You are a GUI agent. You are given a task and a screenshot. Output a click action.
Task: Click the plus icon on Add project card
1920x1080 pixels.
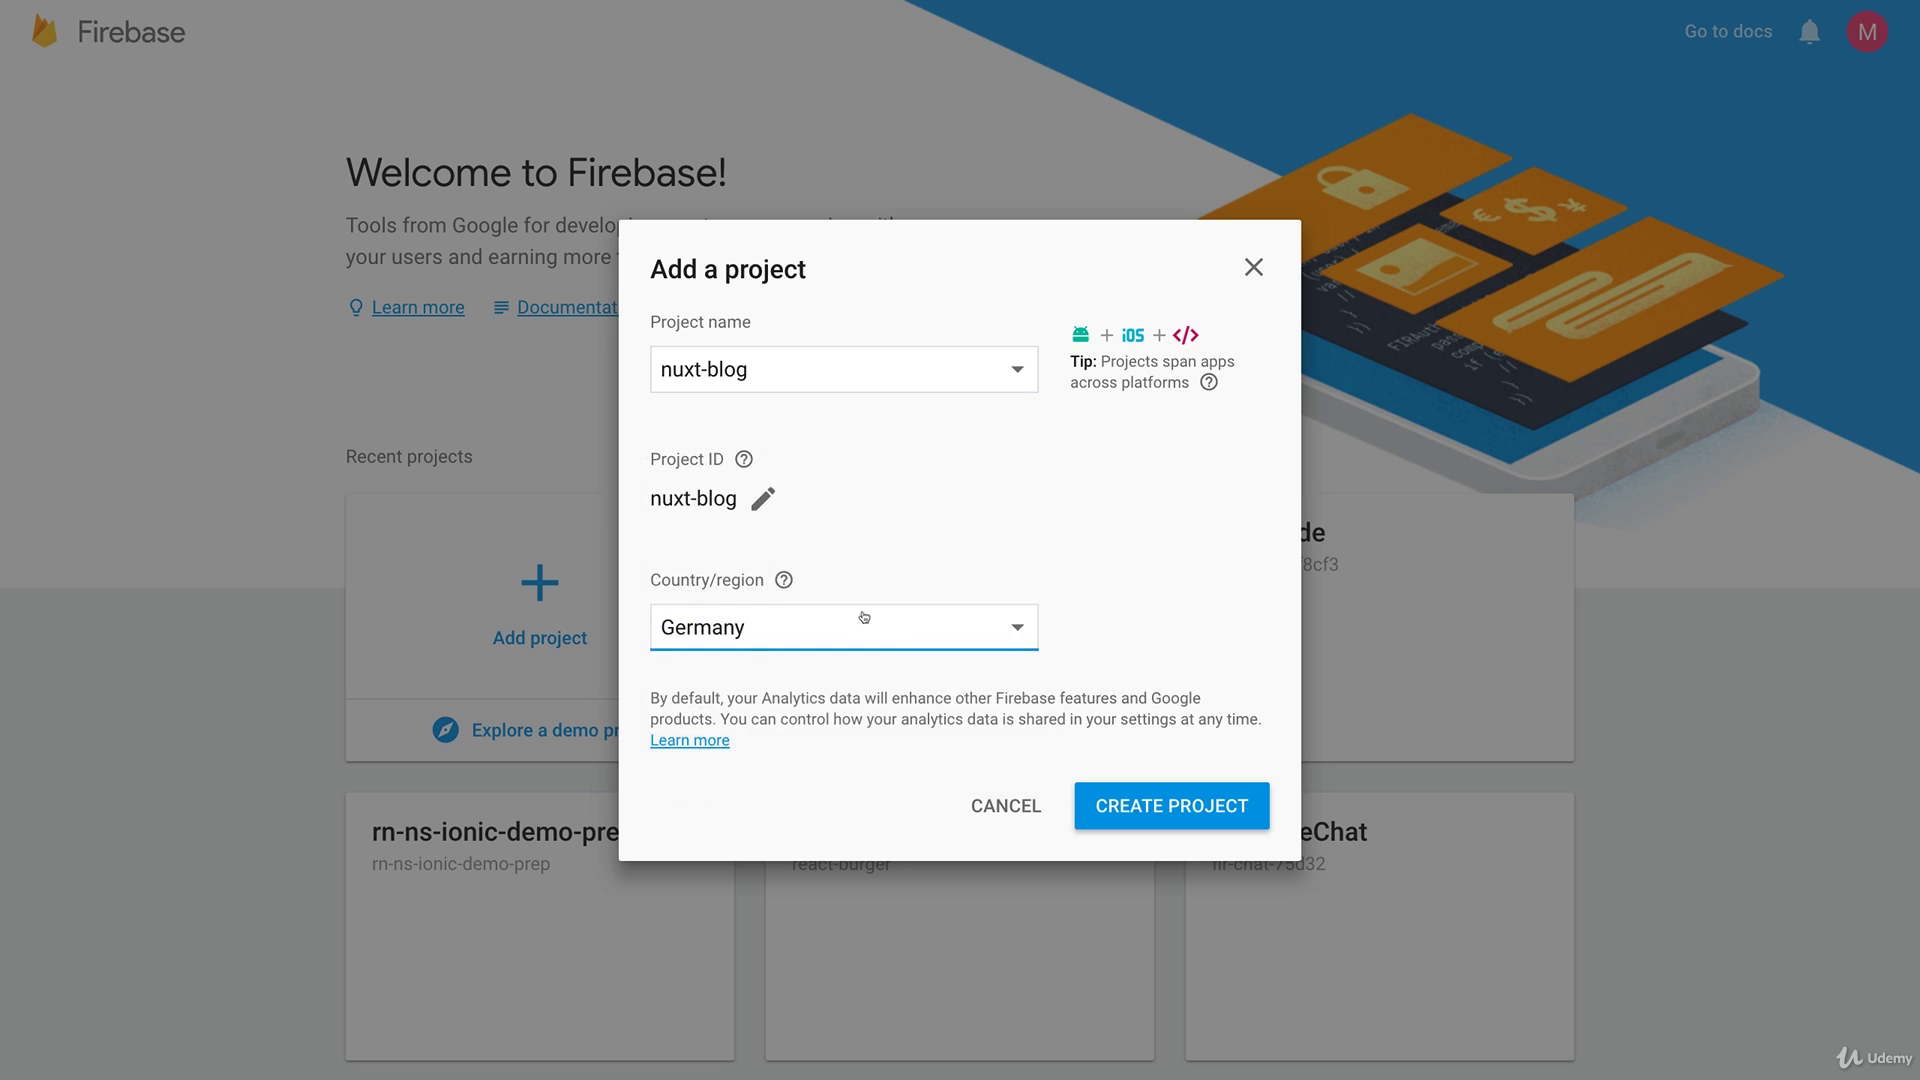click(539, 583)
